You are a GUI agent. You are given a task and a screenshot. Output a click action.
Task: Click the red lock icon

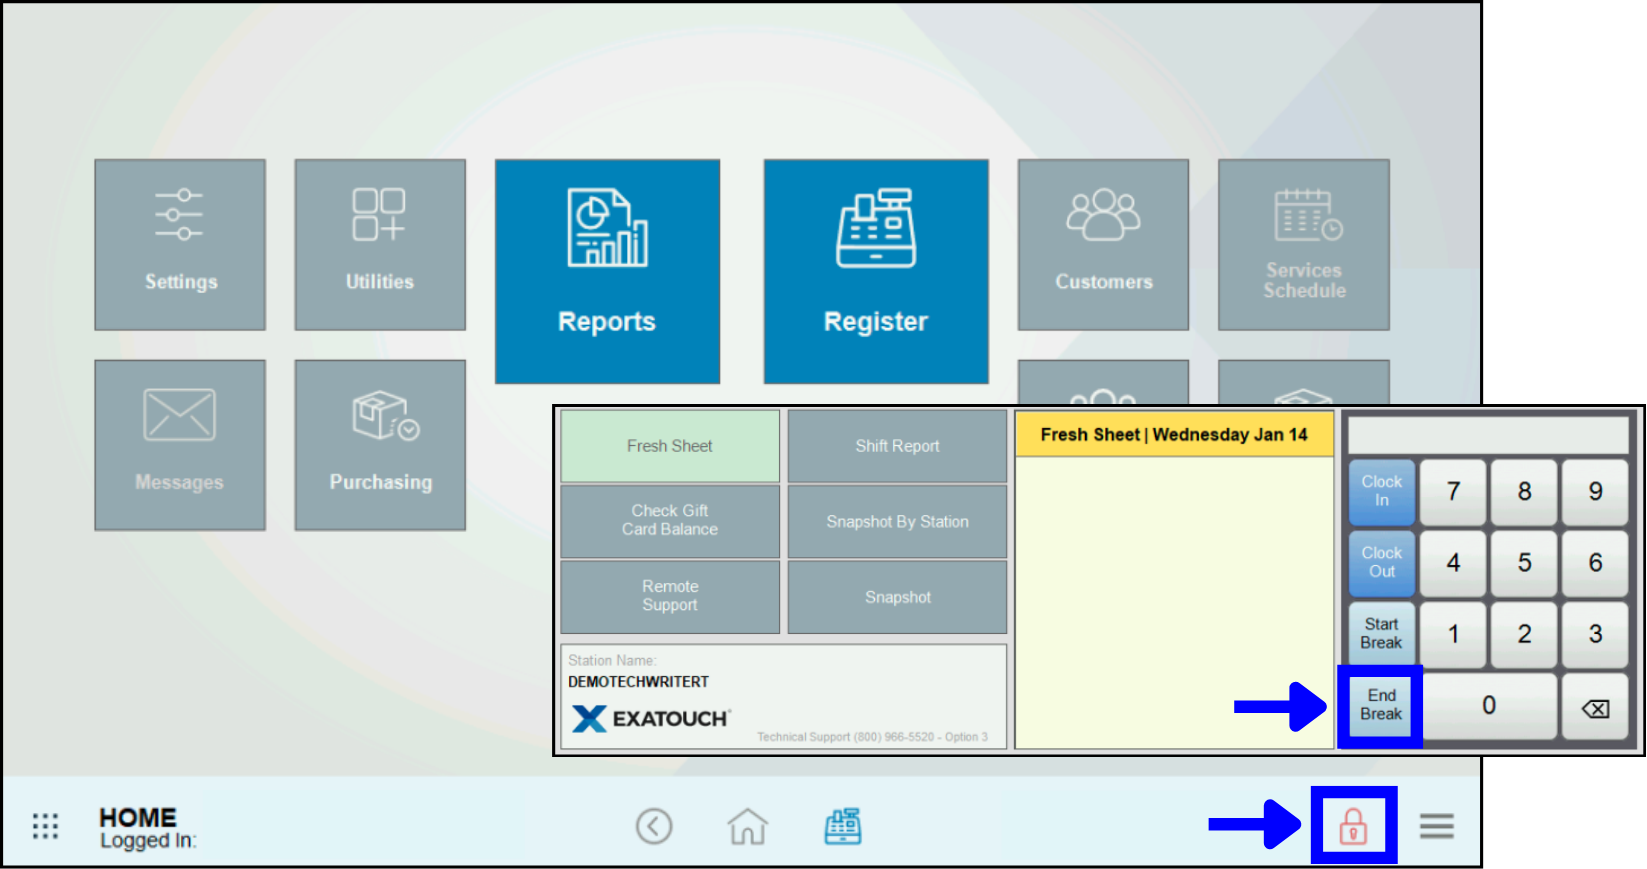pyautogui.click(x=1353, y=826)
